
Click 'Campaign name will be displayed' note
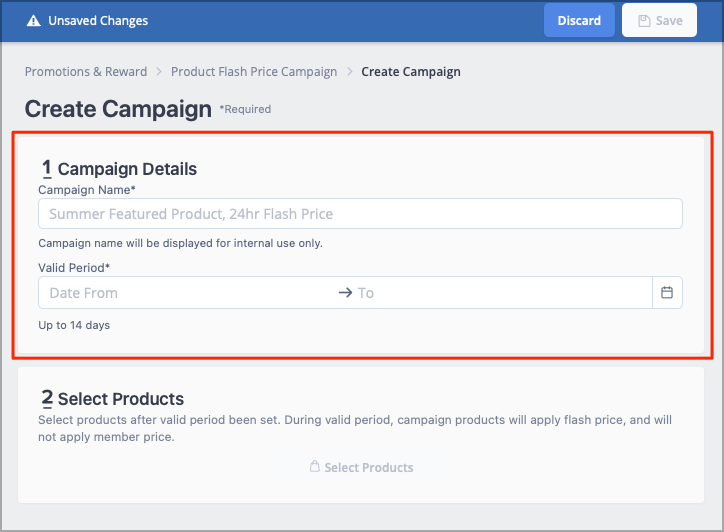click(x=181, y=243)
